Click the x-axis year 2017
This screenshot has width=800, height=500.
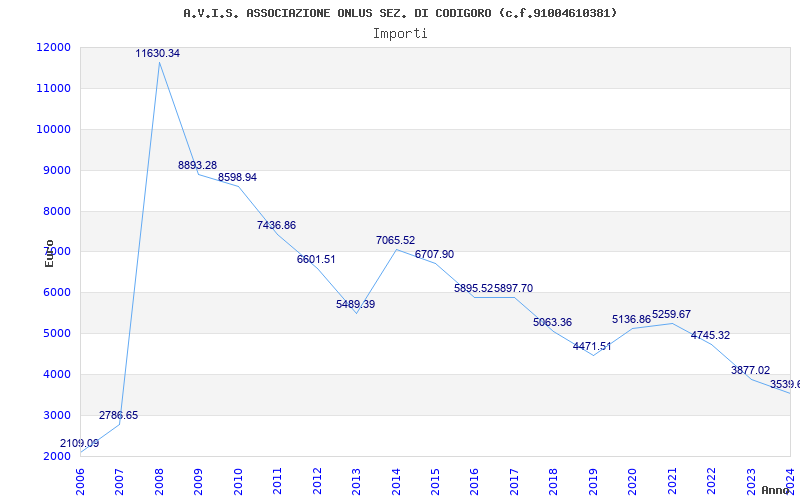[x=514, y=482]
